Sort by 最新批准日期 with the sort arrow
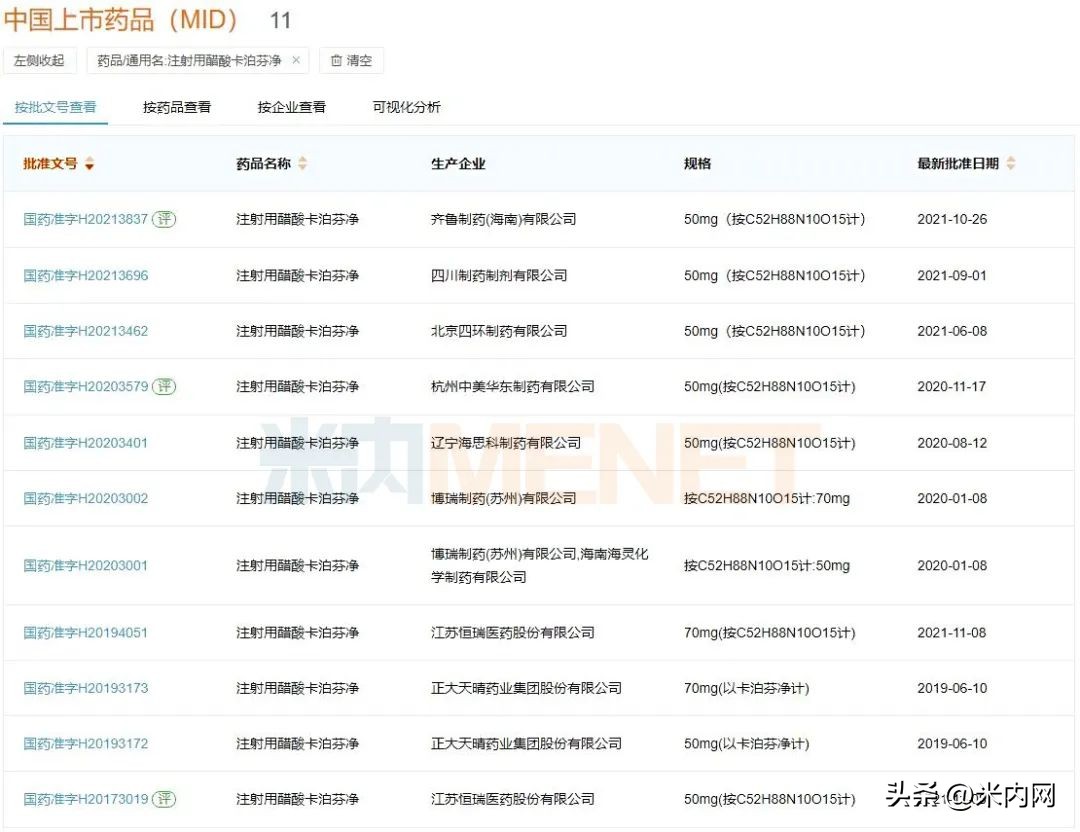Image resolution: width=1080 pixels, height=832 pixels. [x=1010, y=163]
